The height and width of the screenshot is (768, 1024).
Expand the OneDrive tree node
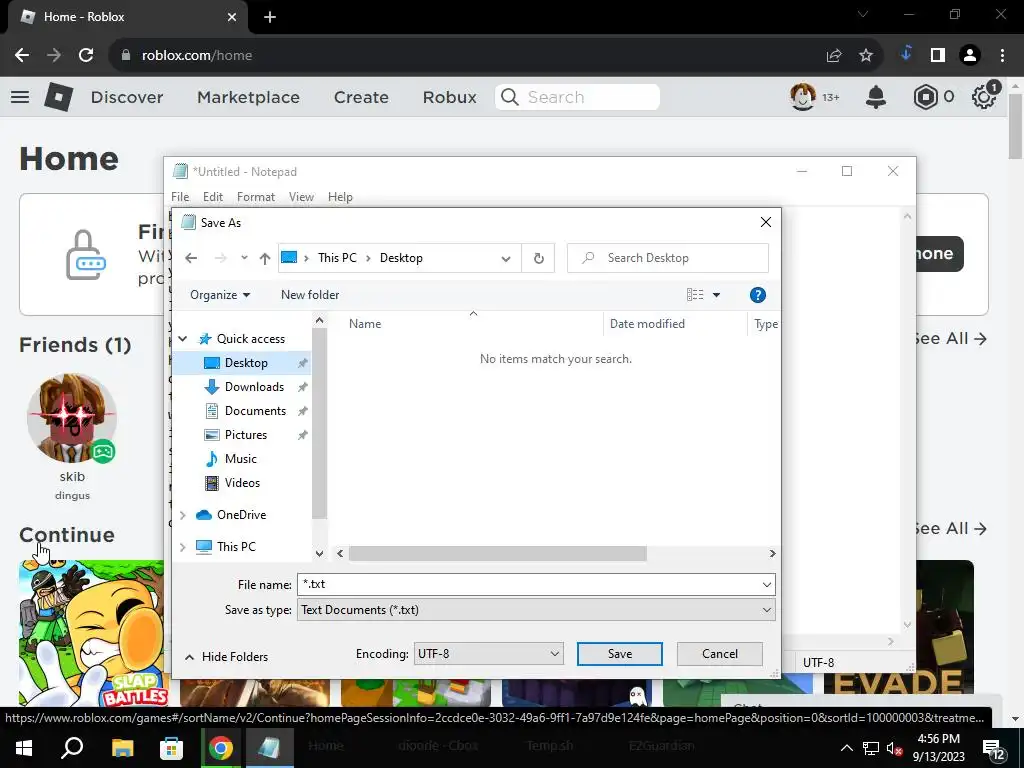(x=183, y=515)
